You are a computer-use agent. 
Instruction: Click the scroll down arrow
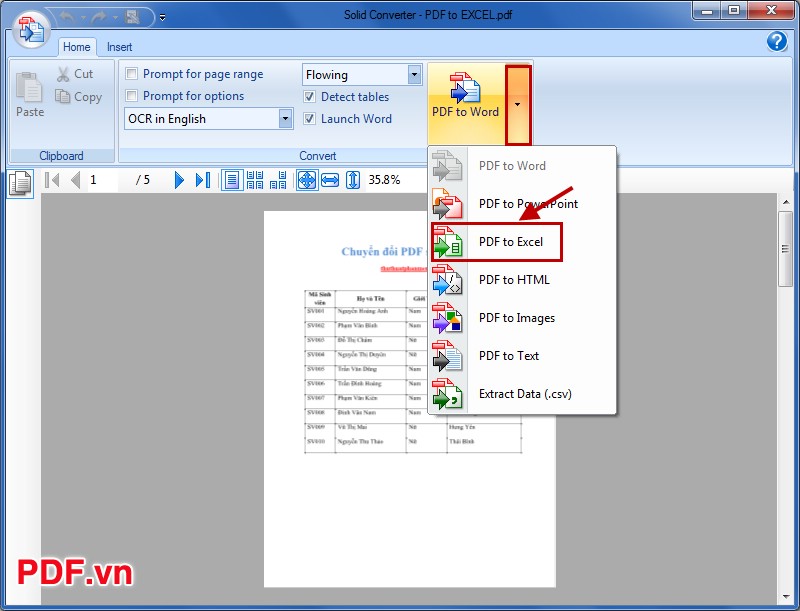(785, 597)
